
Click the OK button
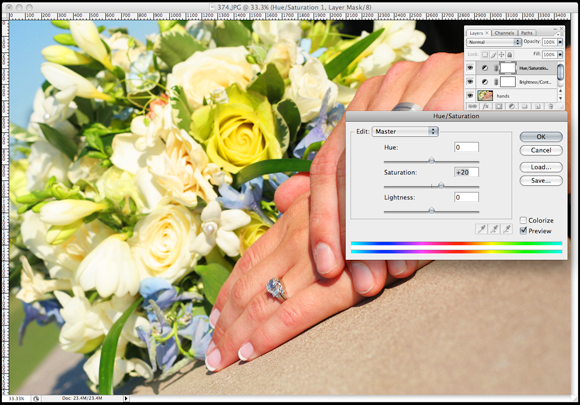541,137
